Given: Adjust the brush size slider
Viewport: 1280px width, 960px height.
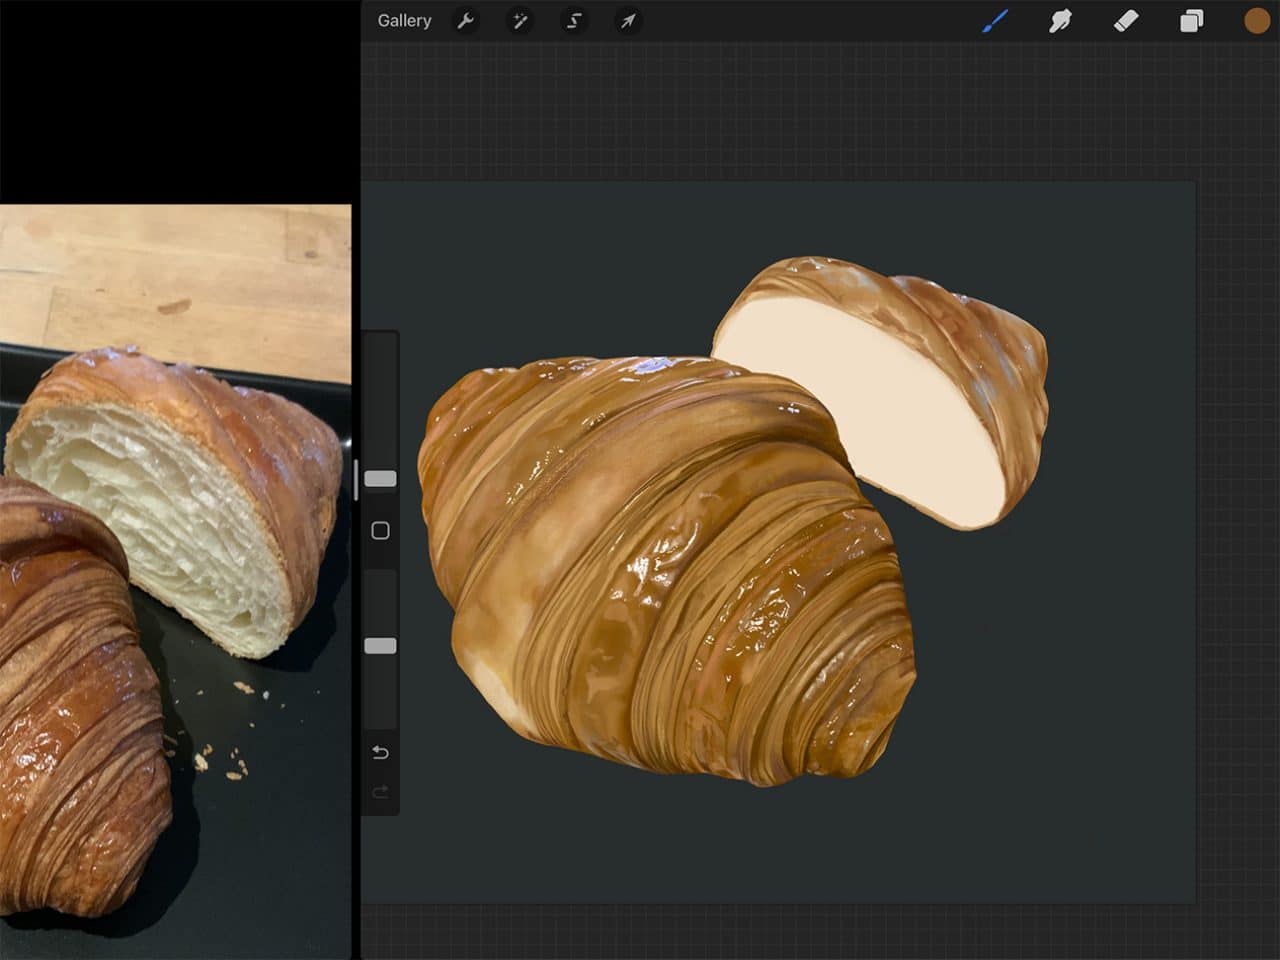Looking at the screenshot, I should click(x=380, y=478).
